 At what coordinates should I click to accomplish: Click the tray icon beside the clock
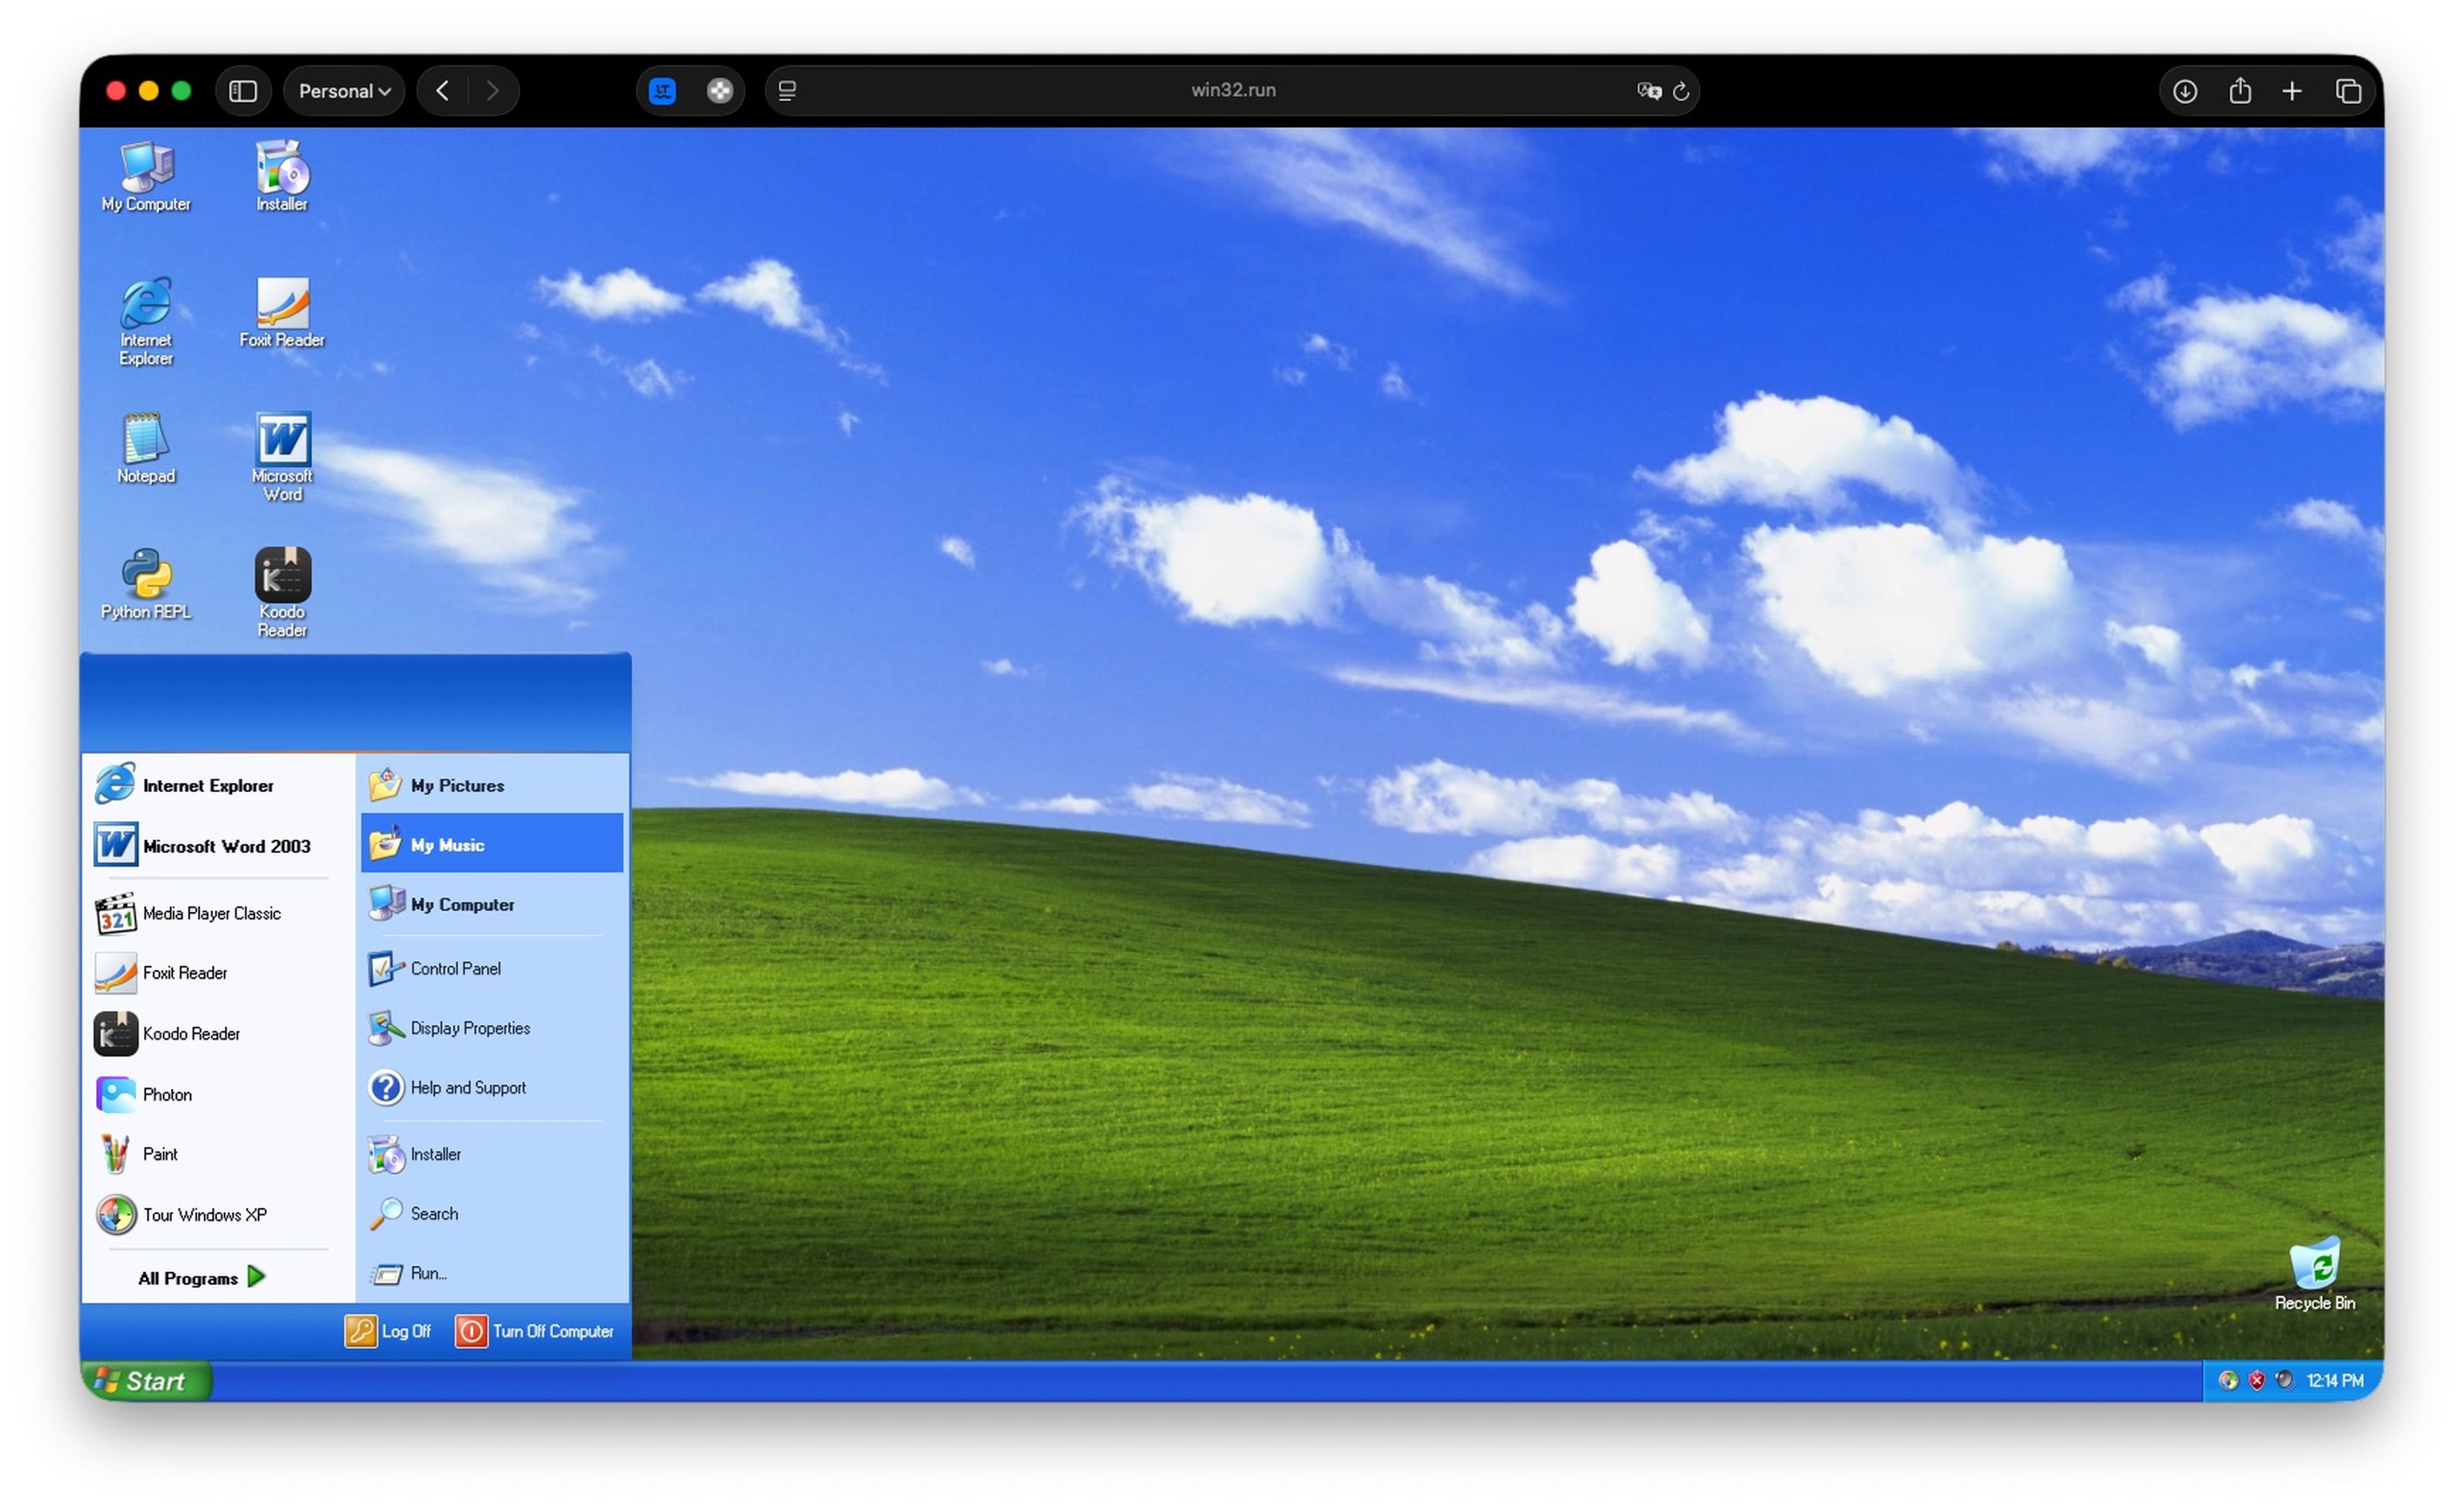2285,1381
